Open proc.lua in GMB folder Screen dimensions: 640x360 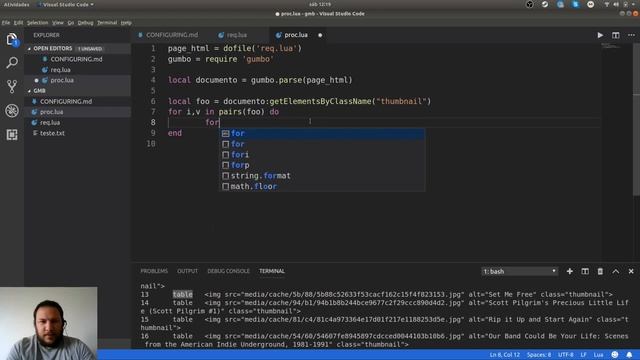tap(51, 112)
